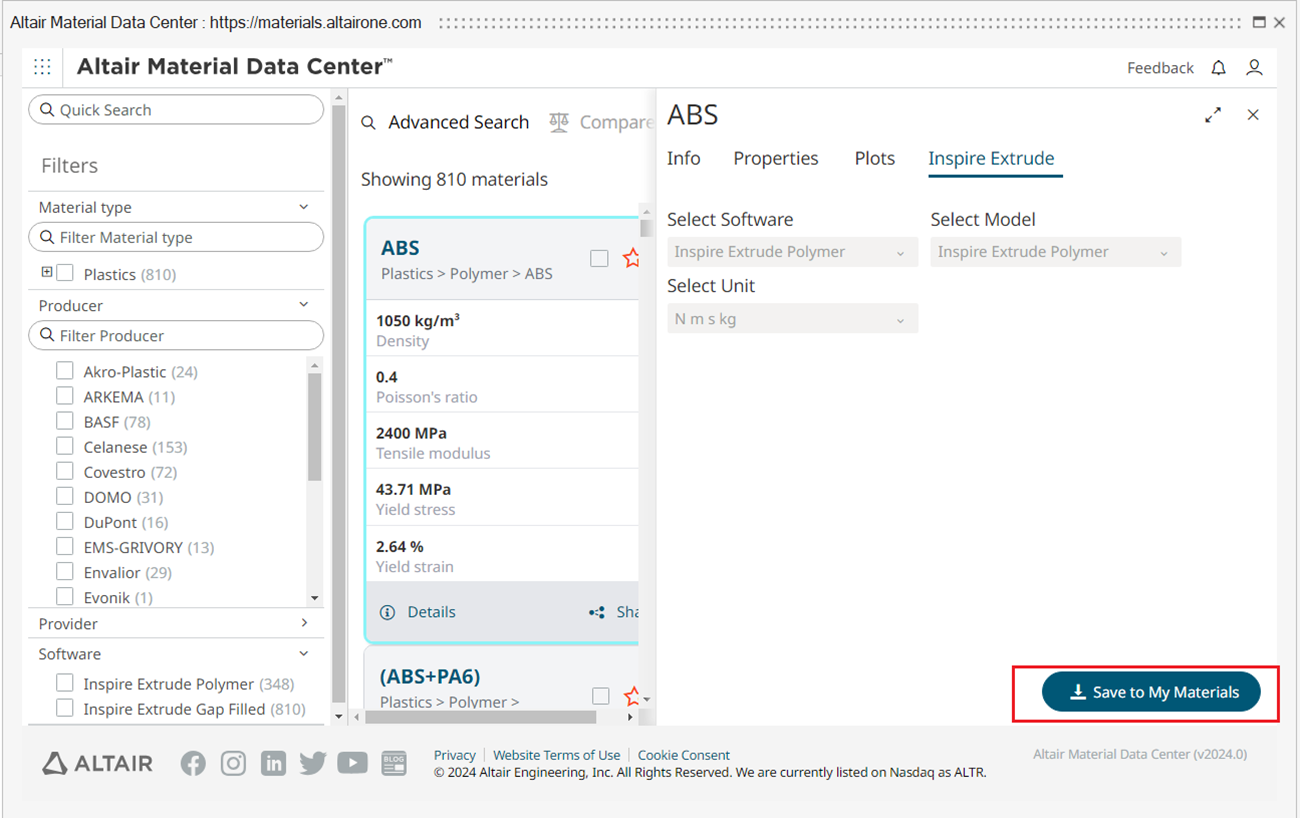
Task: Click the Compare scales icon
Action: click(559, 122)
